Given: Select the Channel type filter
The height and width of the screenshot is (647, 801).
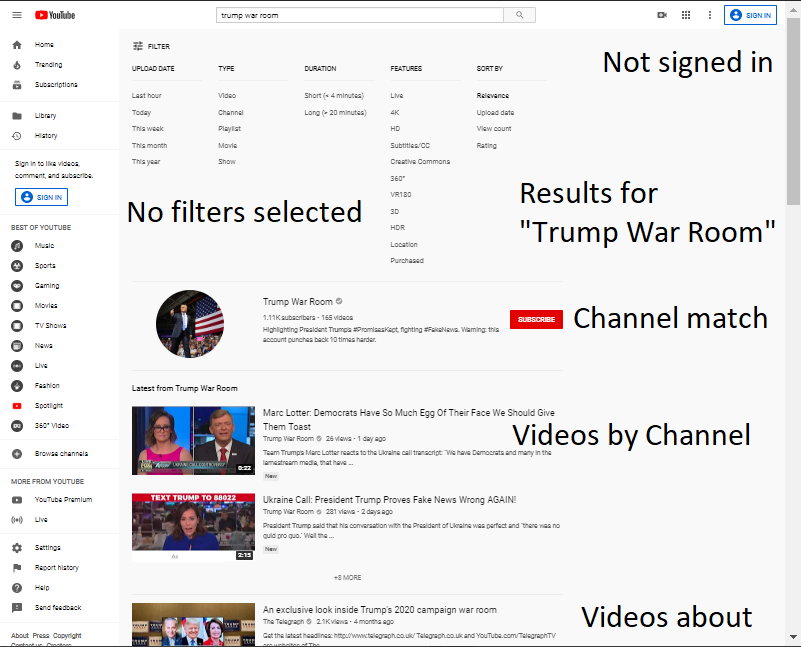Looking at the screenshot, I should tap(231, 112).
